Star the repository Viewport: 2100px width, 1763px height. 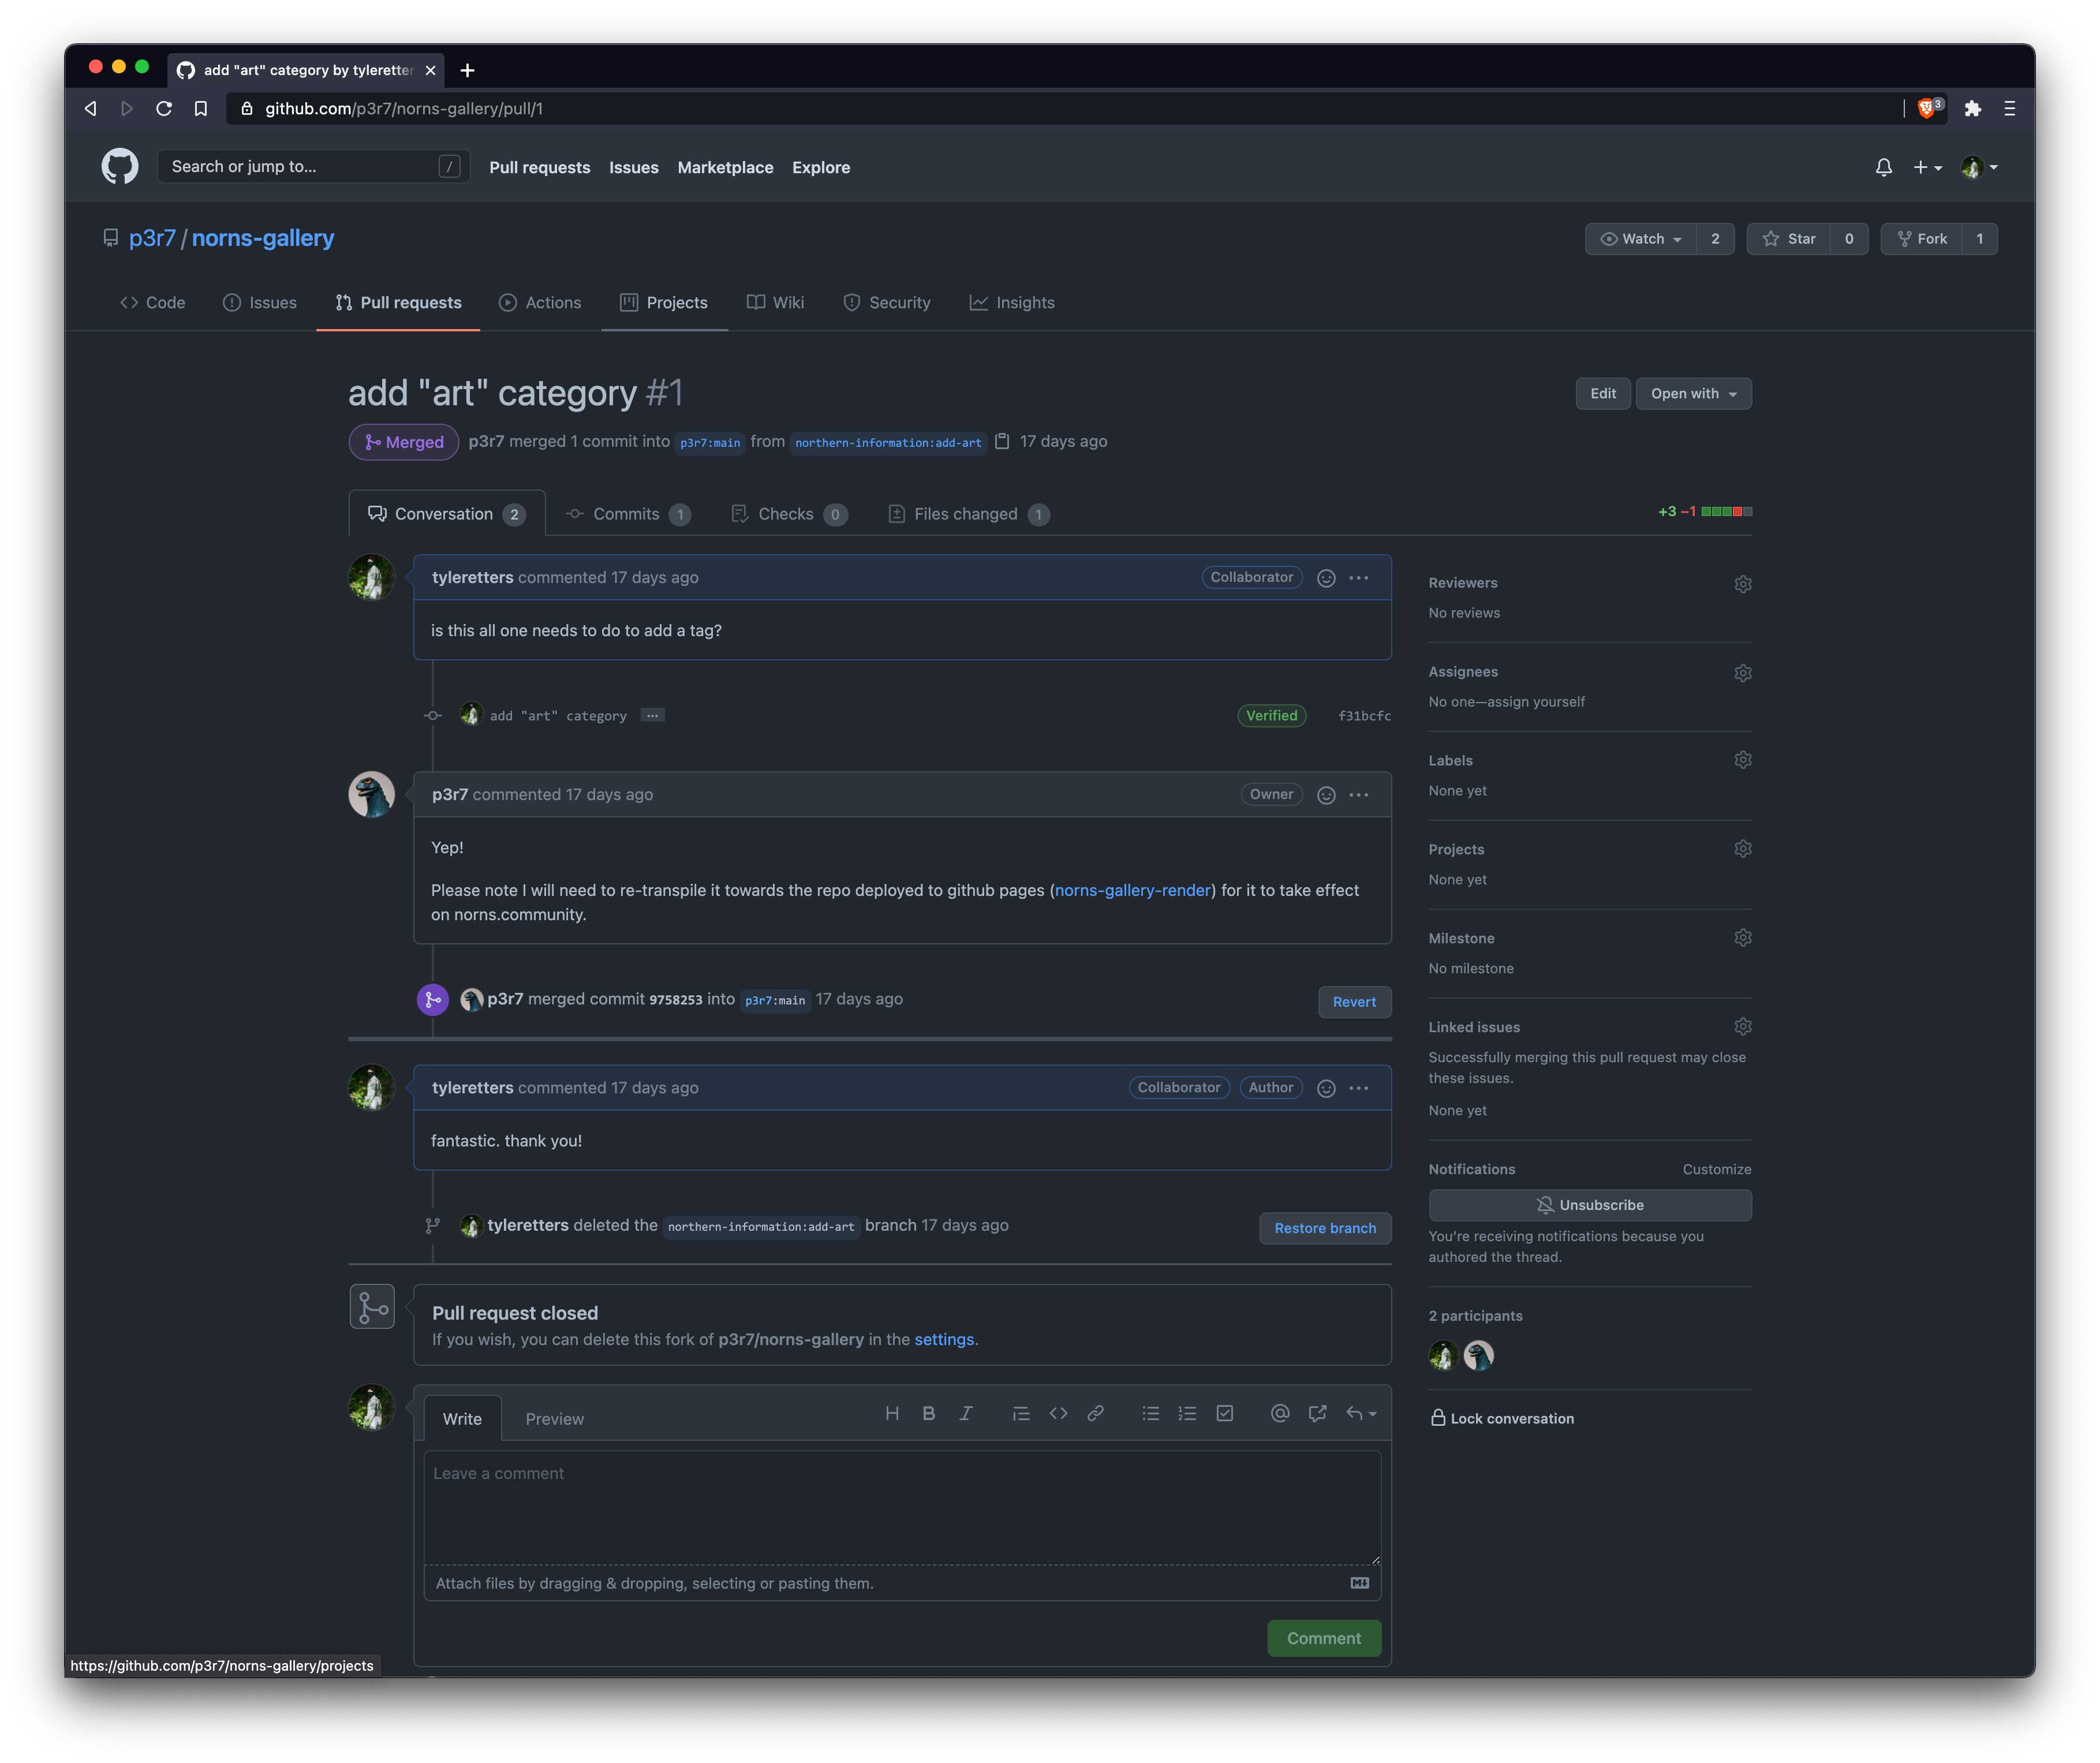(x=1788, y=239)
